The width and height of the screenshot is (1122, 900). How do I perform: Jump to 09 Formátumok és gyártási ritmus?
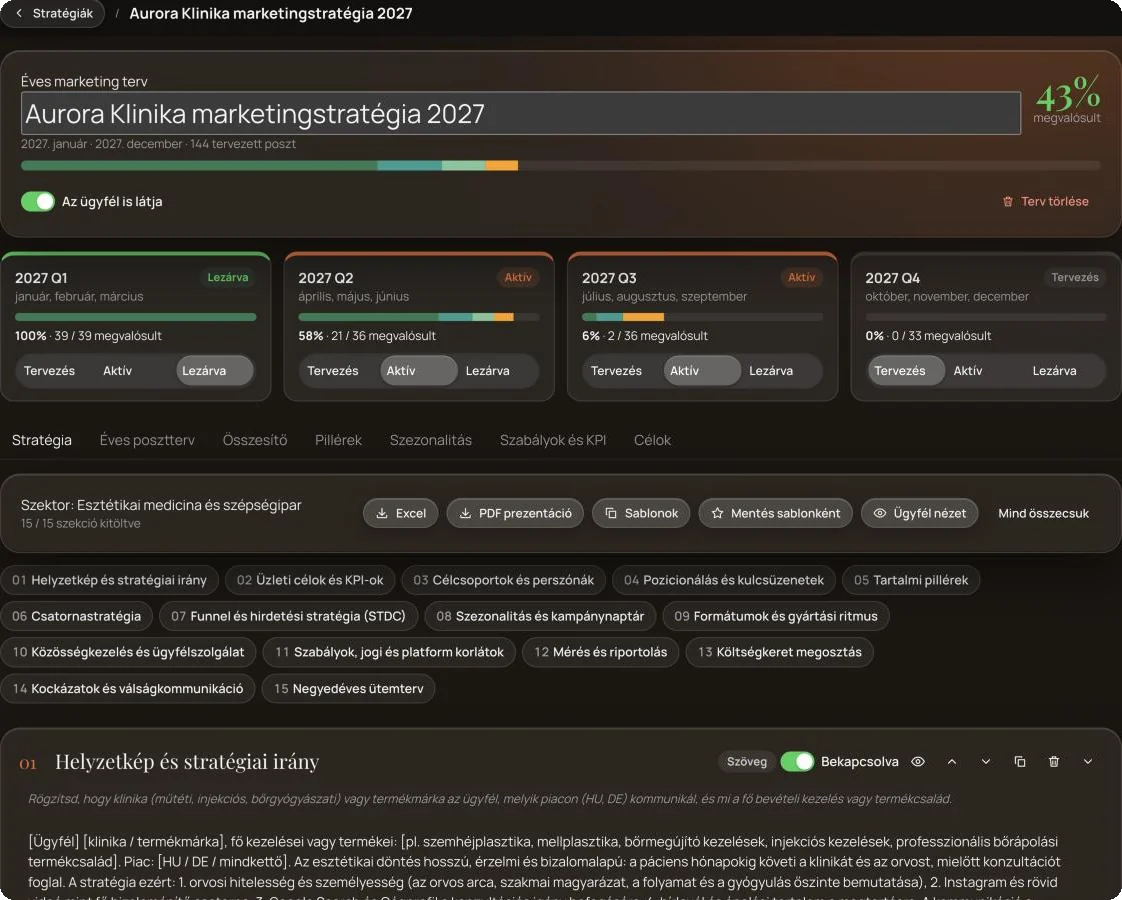[x=776, y=616]
